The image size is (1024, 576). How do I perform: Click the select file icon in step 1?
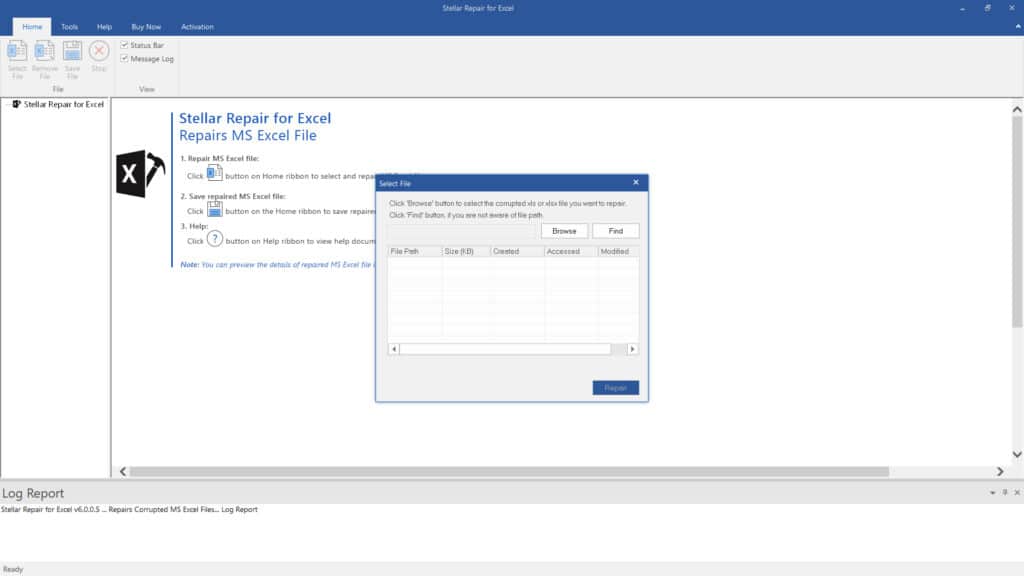[214, 173]
